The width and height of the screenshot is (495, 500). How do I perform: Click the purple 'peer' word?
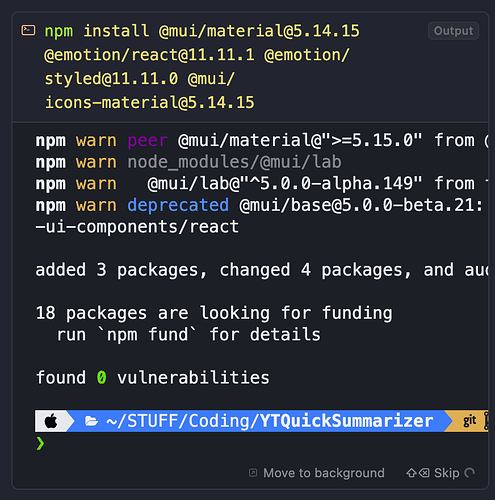click(x=148, y=140)
